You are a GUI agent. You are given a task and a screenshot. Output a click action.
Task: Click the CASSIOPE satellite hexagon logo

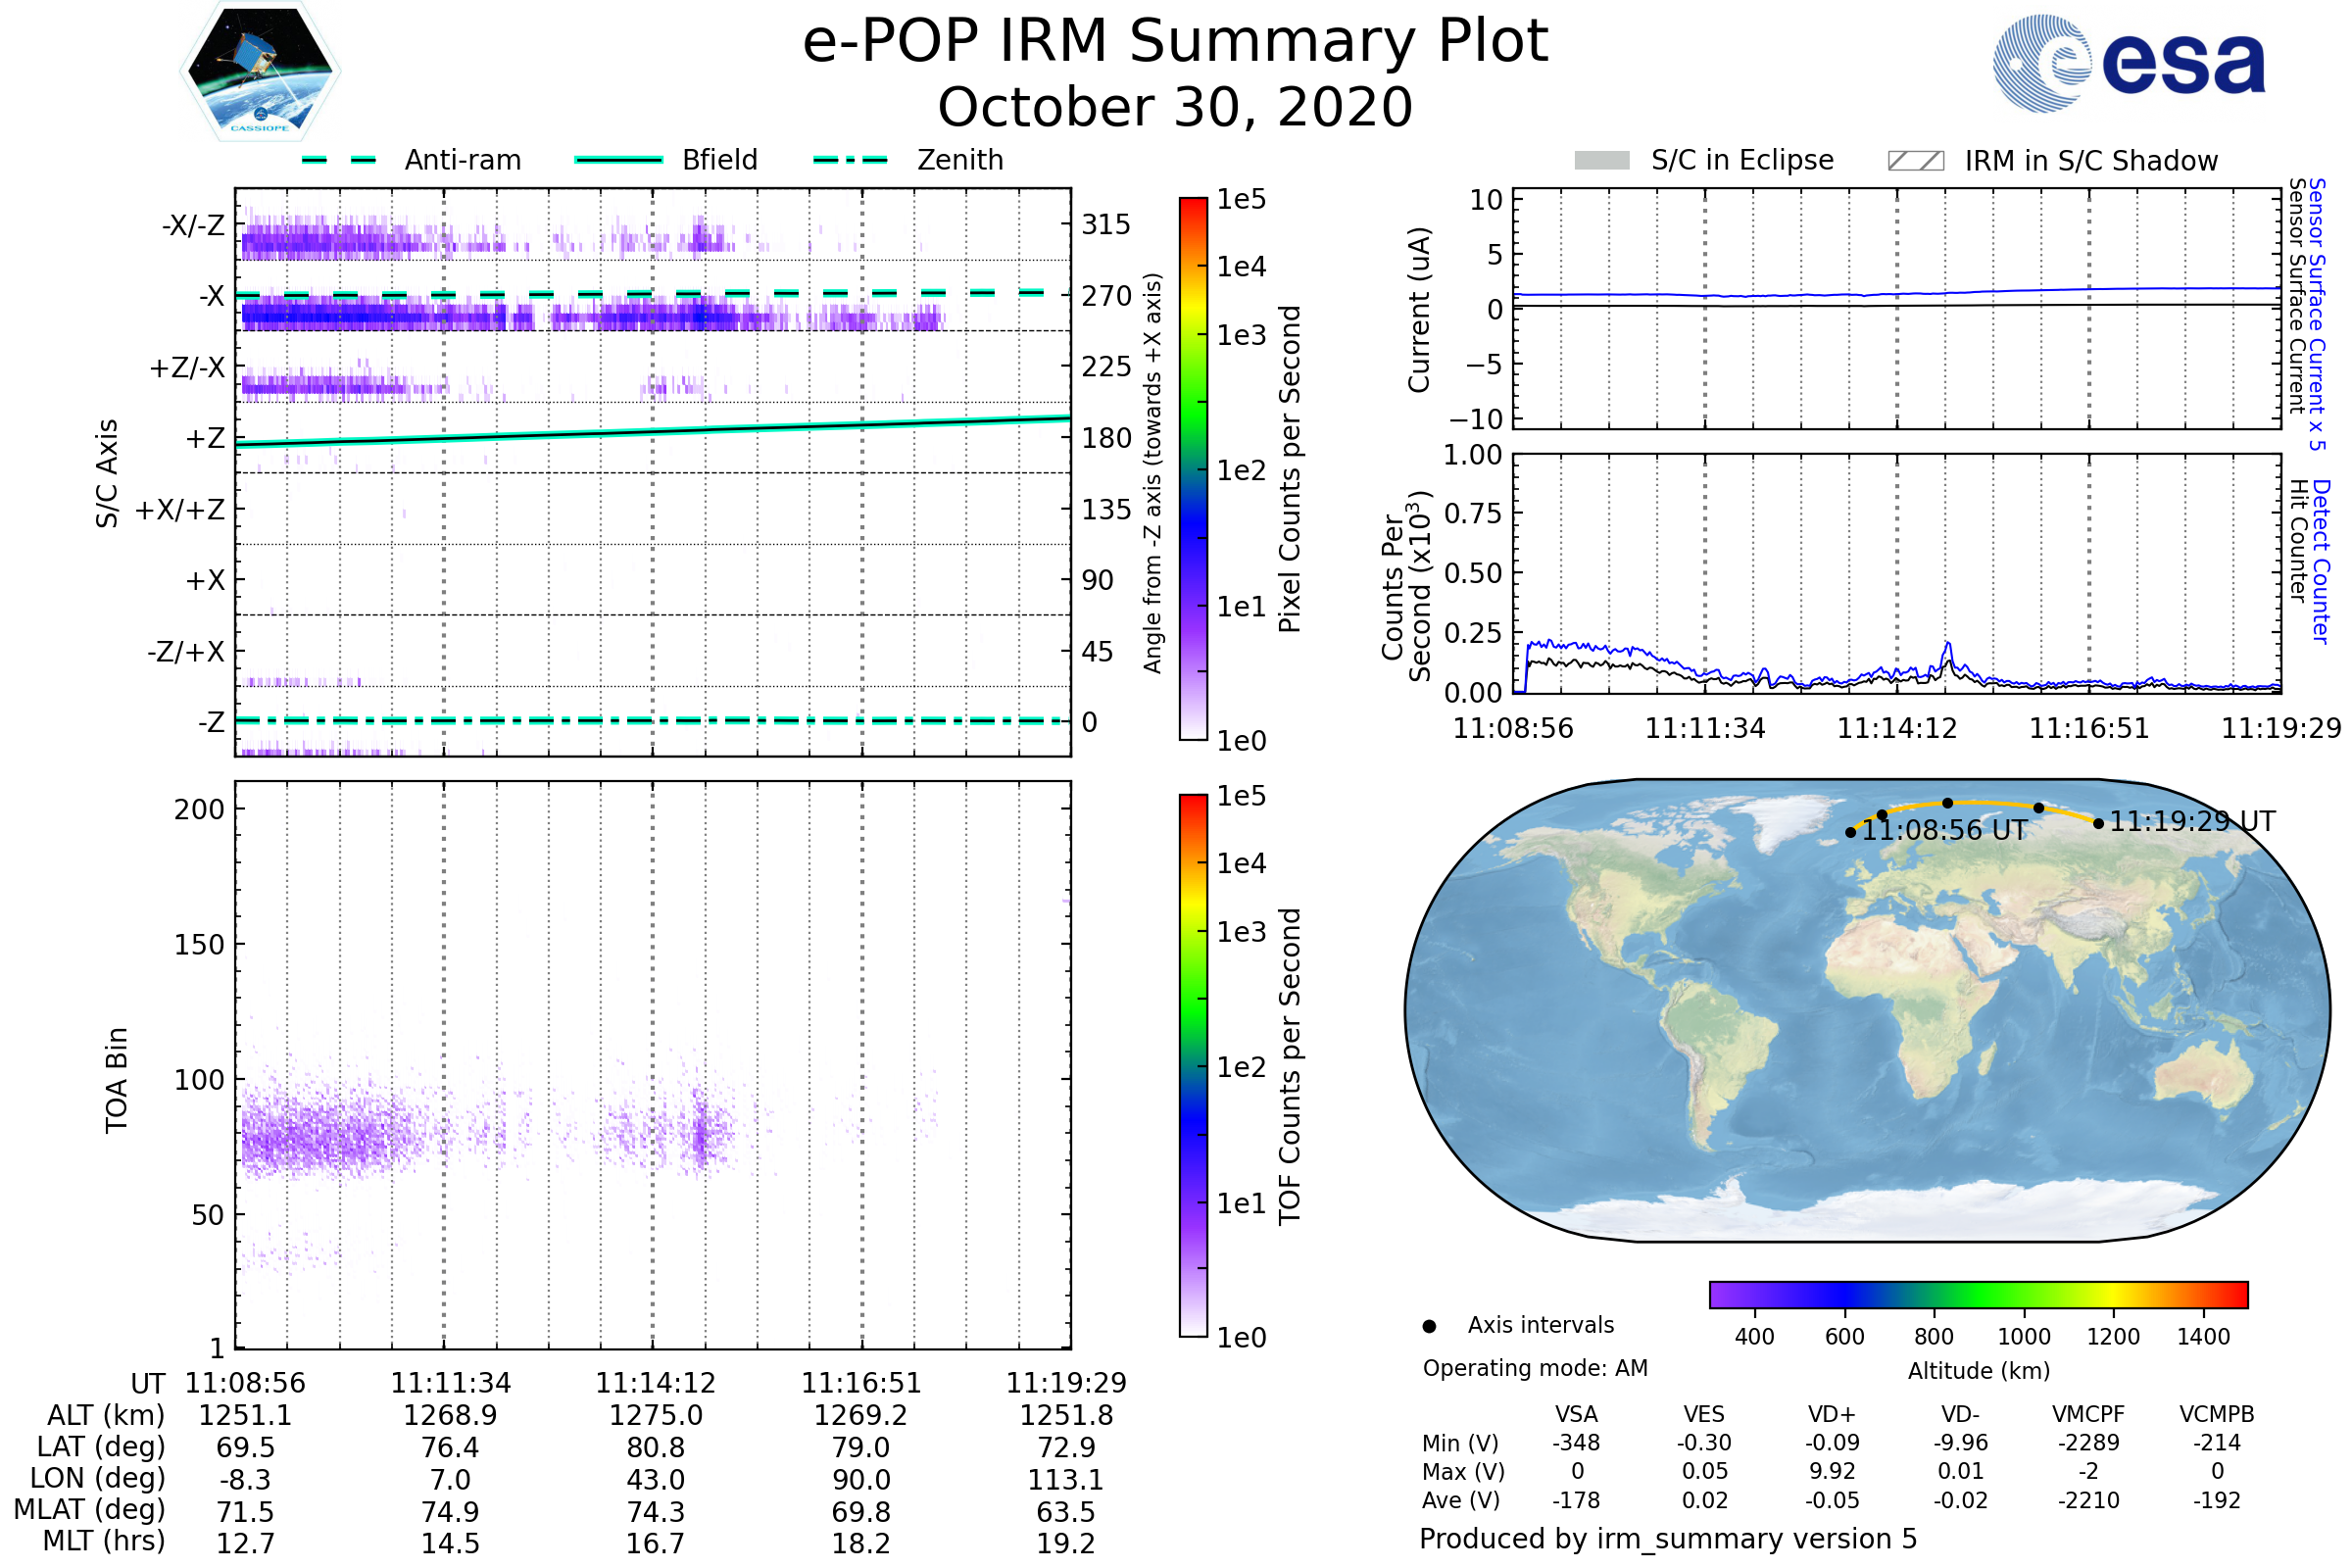[x=260, y=72]
